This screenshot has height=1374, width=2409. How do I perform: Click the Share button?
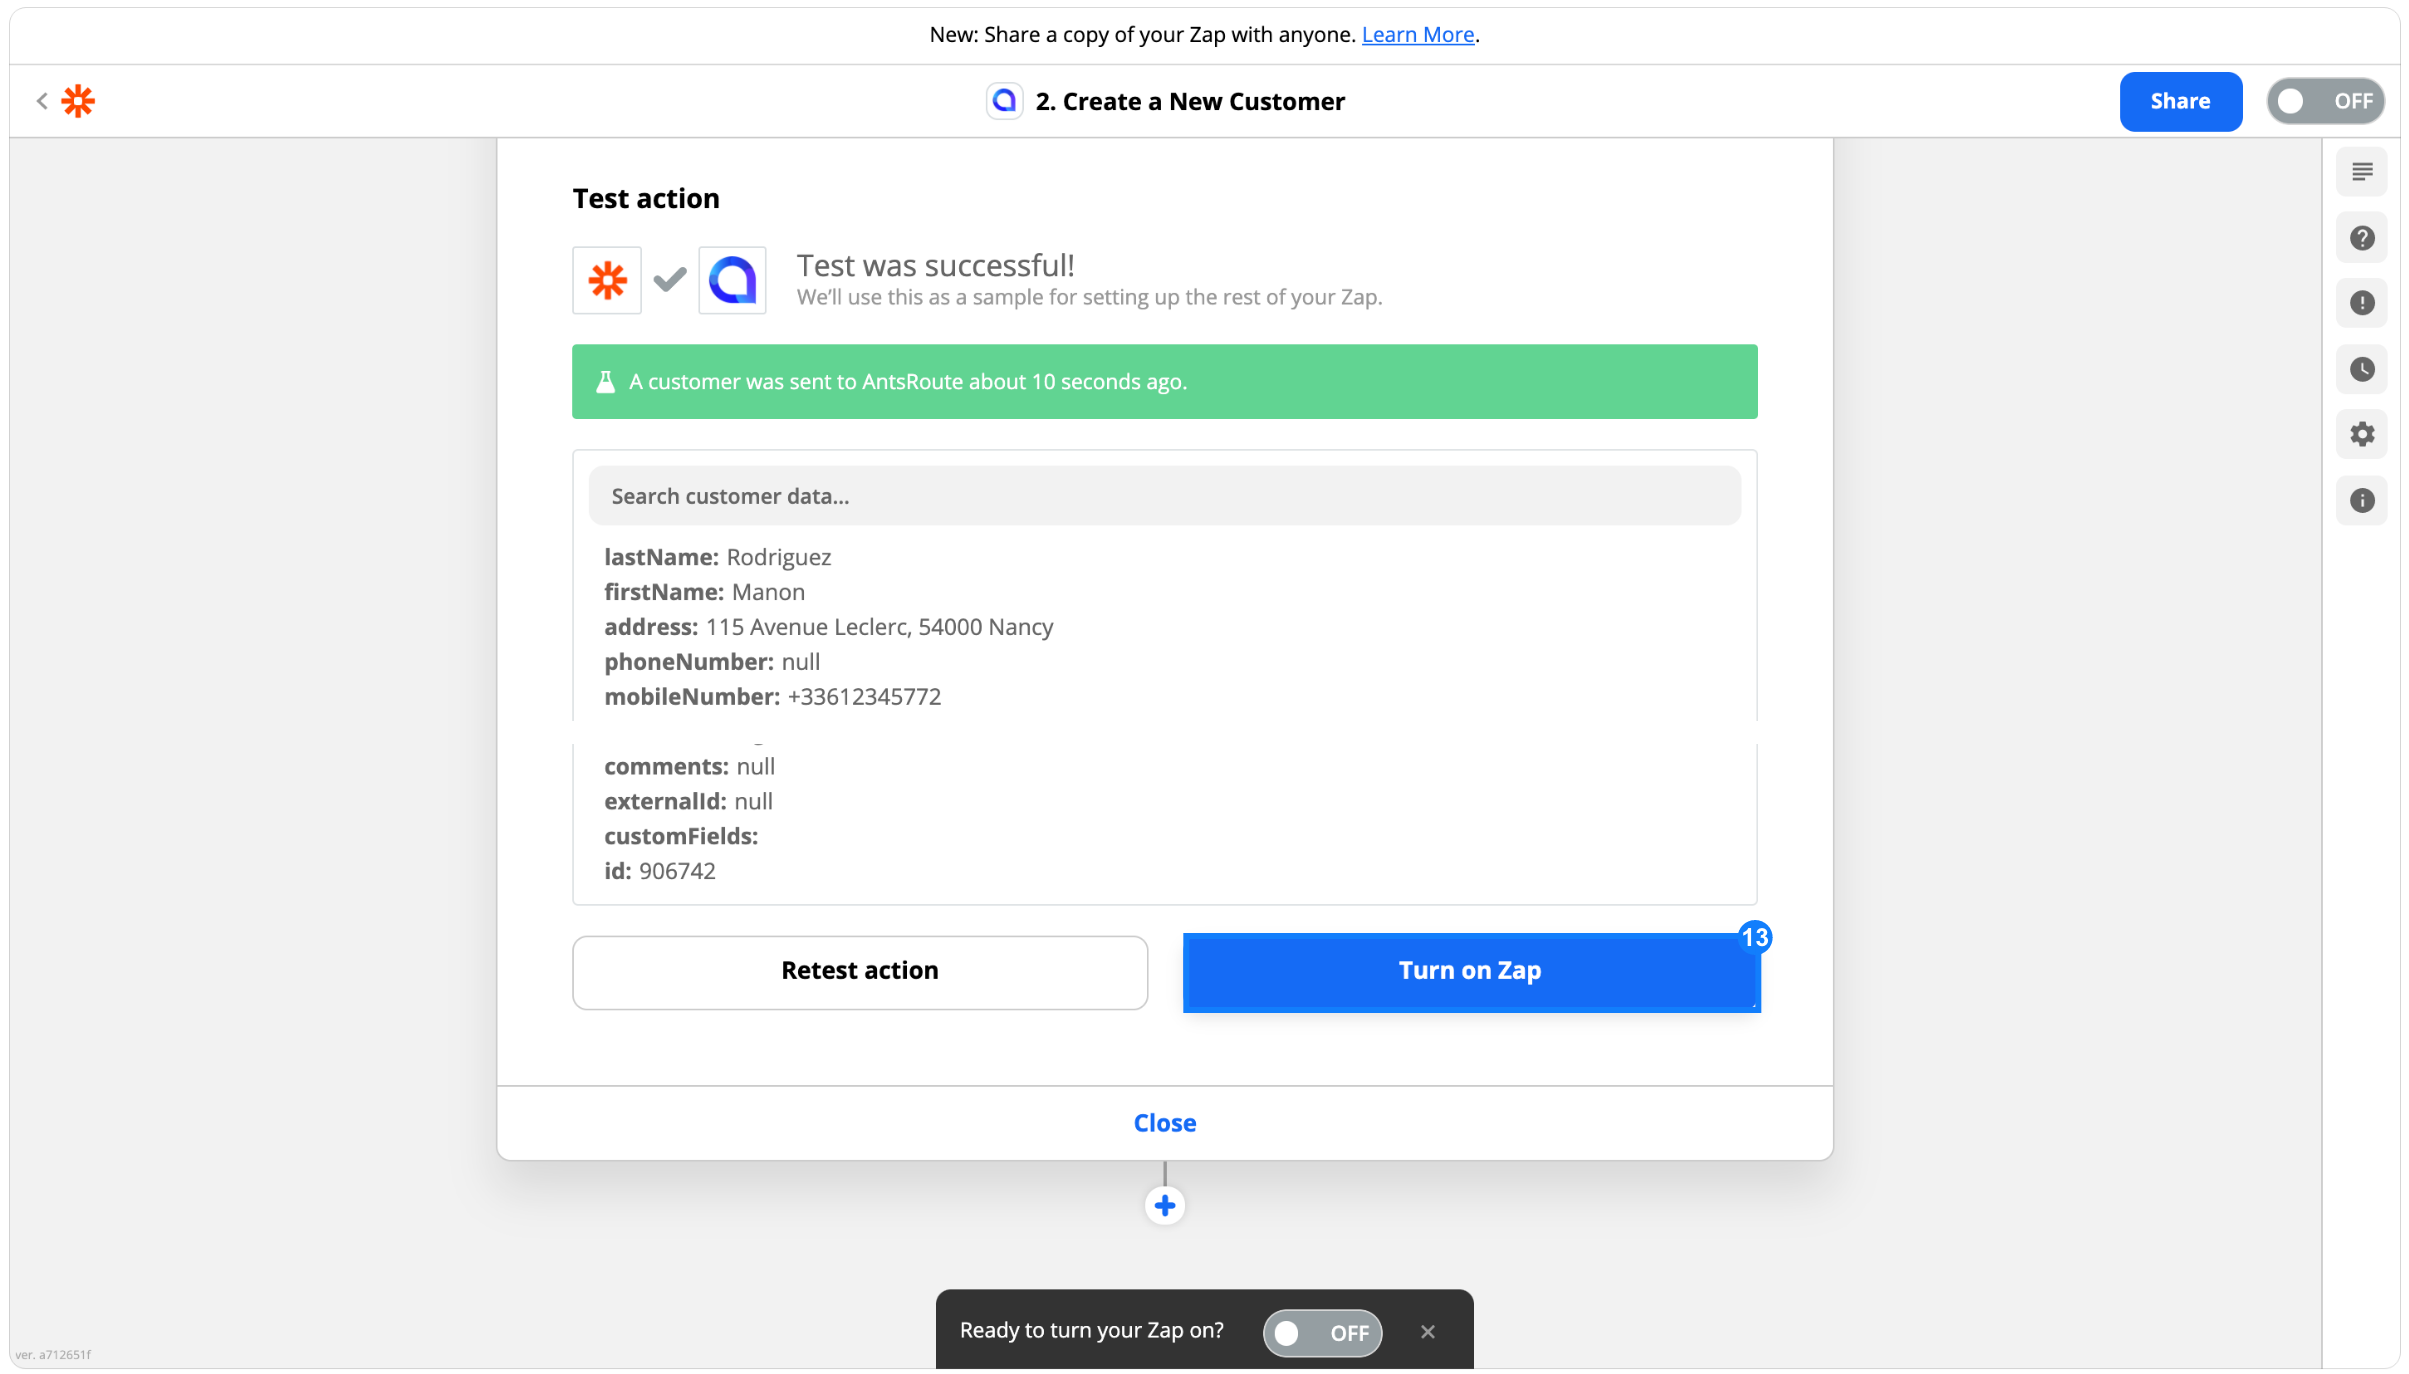pos(2180,101)
